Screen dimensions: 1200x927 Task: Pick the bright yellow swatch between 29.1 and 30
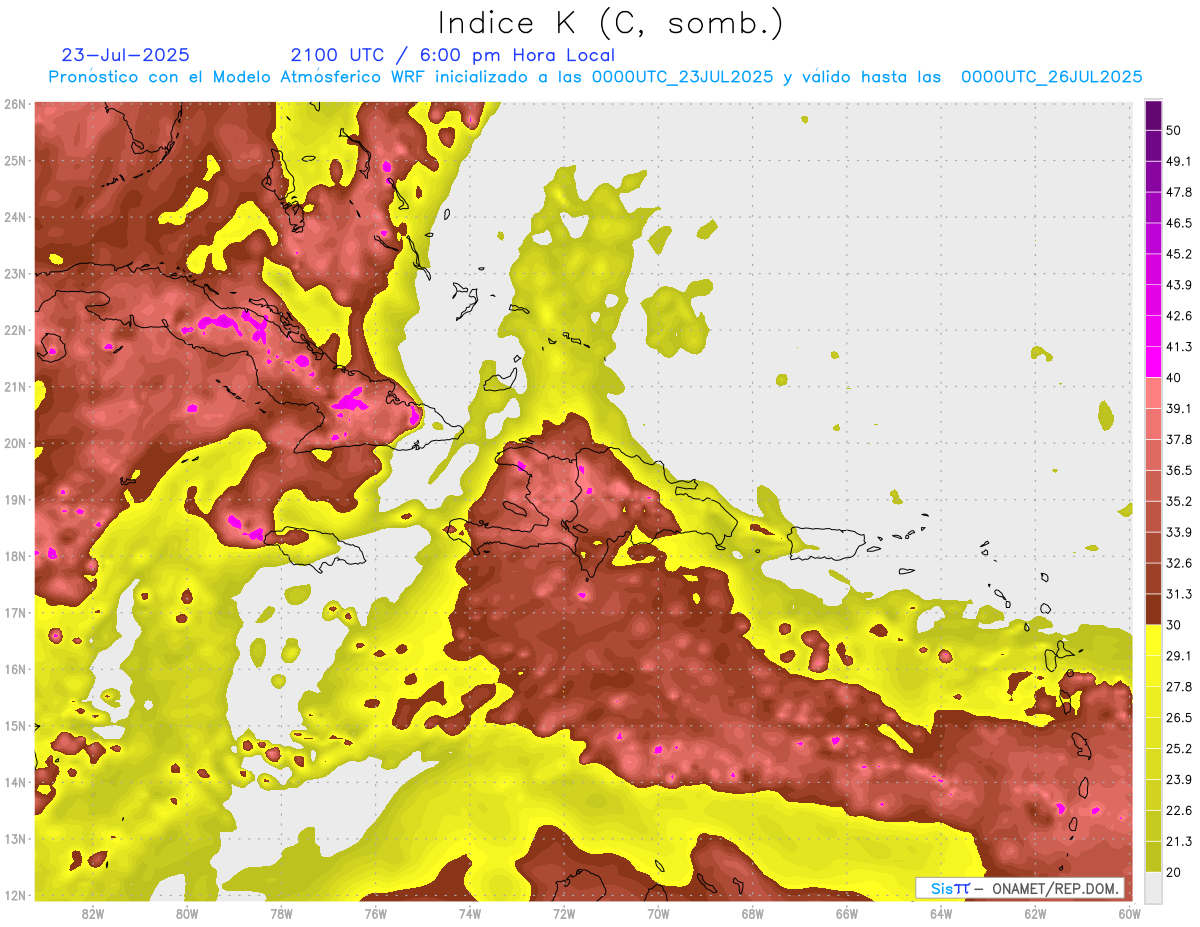pyautogui.click(x=1153, y=640)
